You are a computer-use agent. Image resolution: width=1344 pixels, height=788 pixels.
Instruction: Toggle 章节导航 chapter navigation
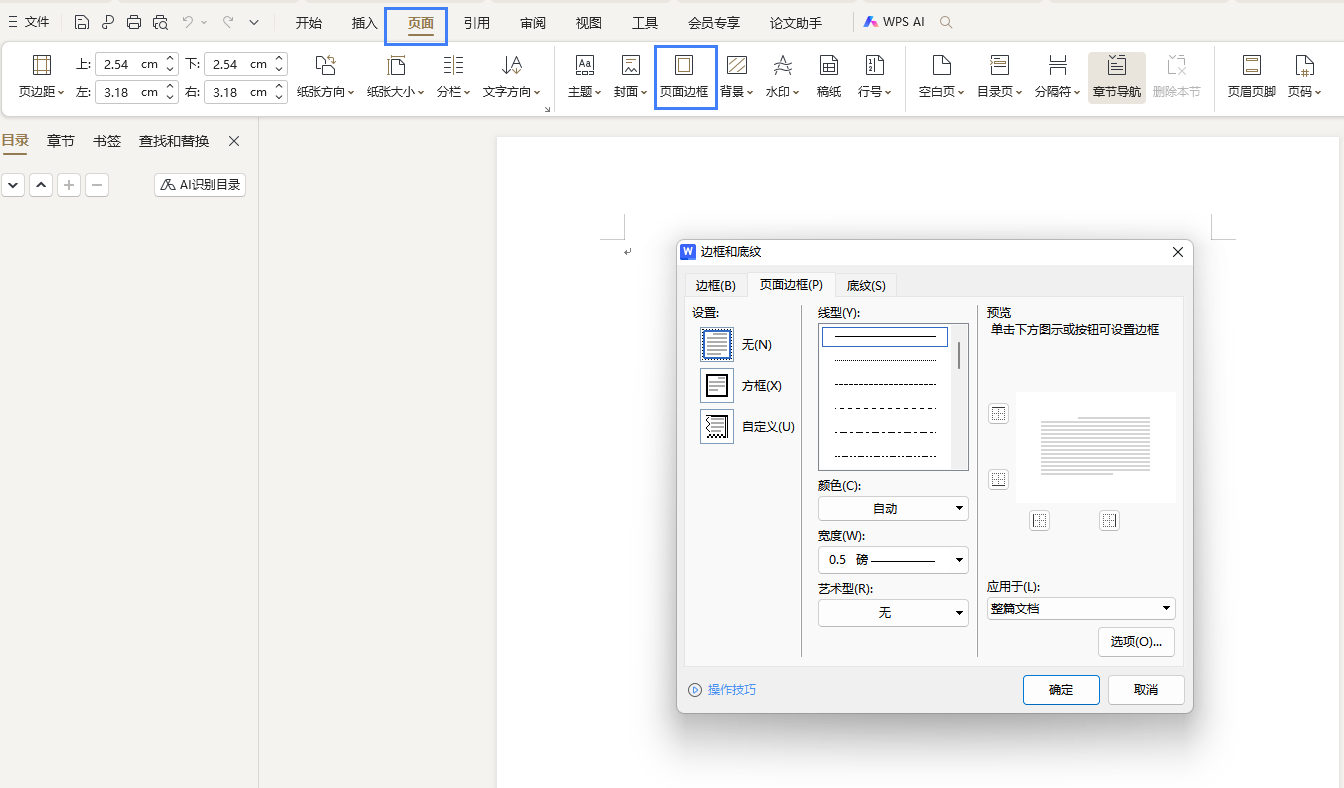click(x=1117, y=77)
